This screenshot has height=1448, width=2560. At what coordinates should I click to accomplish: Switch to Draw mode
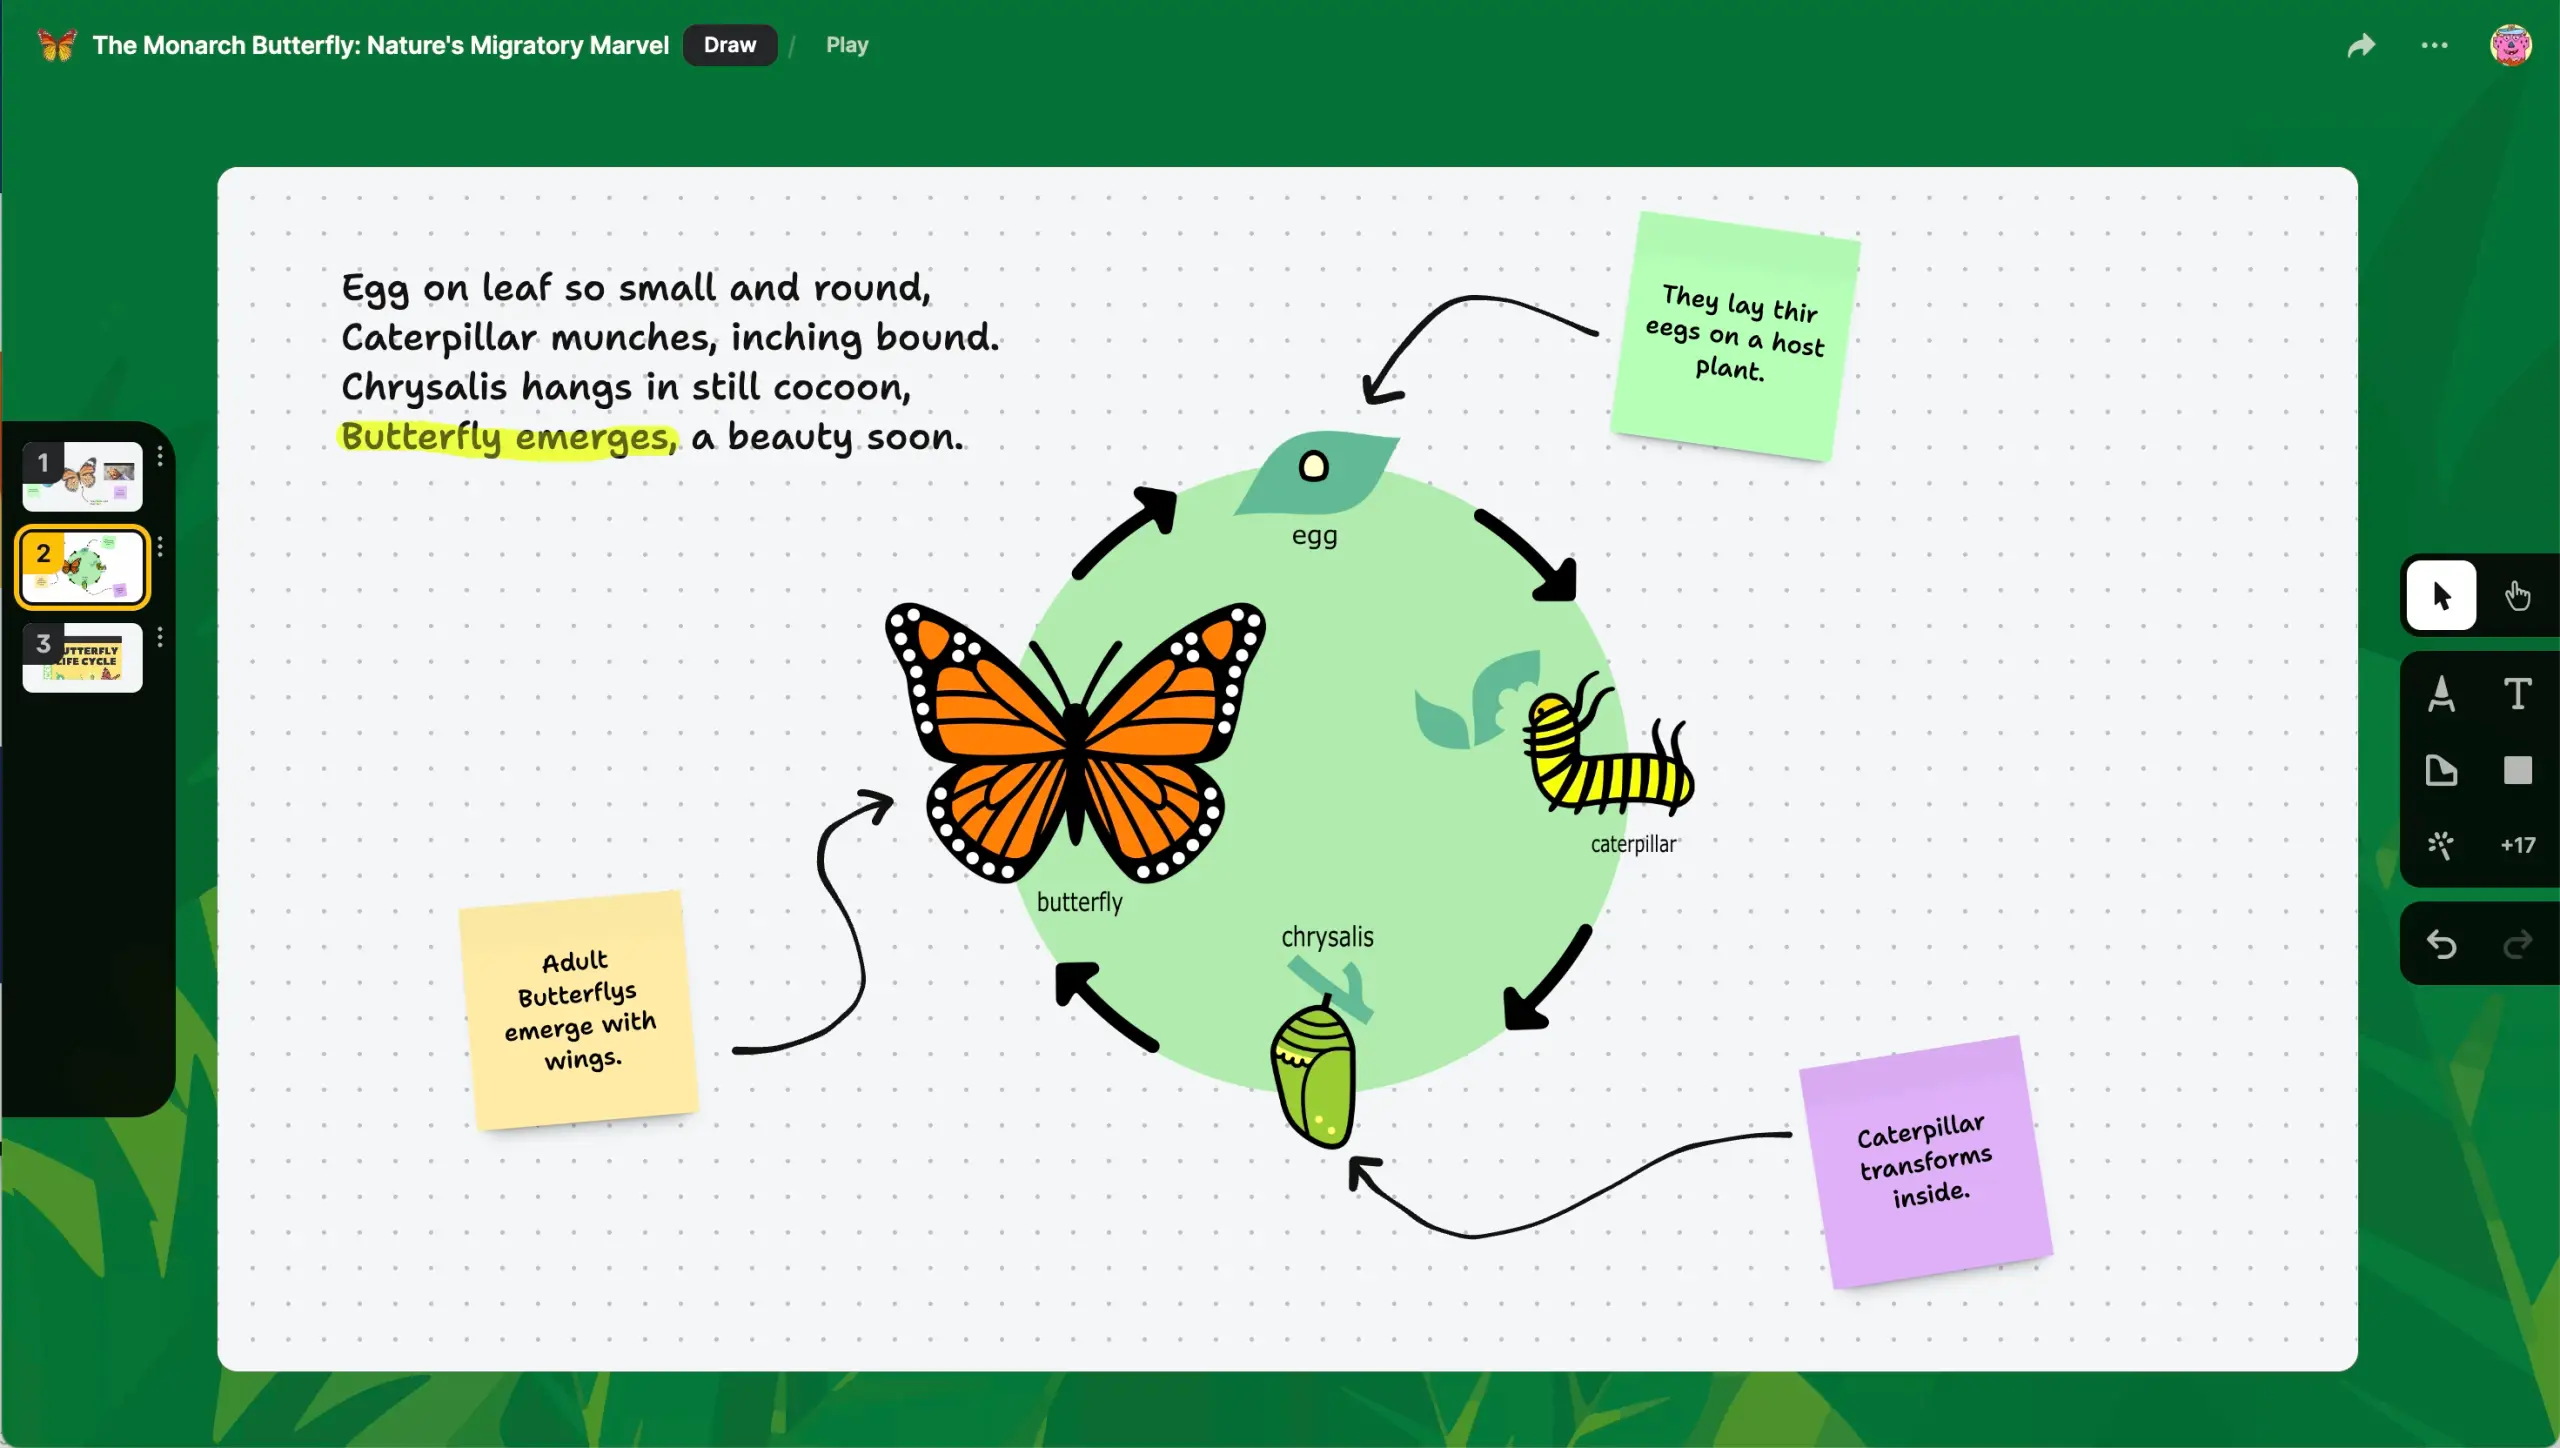(x=729, y=45)
